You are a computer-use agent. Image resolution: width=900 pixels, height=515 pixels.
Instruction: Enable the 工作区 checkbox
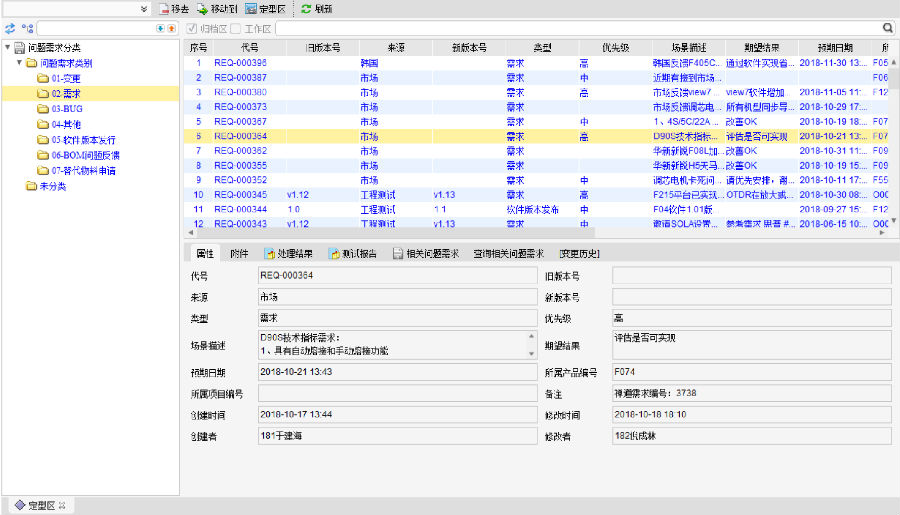(x=236, y=29)
